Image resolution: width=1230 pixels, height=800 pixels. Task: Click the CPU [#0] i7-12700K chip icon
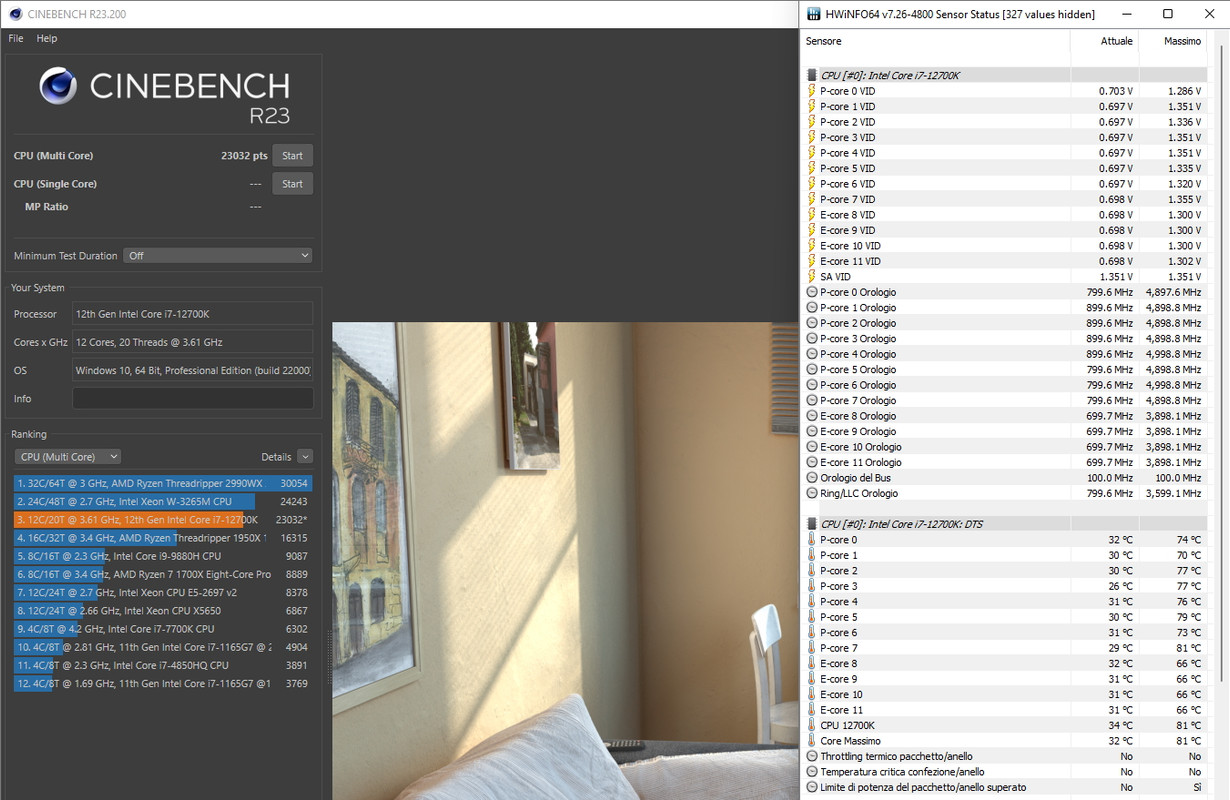[811, 75]
